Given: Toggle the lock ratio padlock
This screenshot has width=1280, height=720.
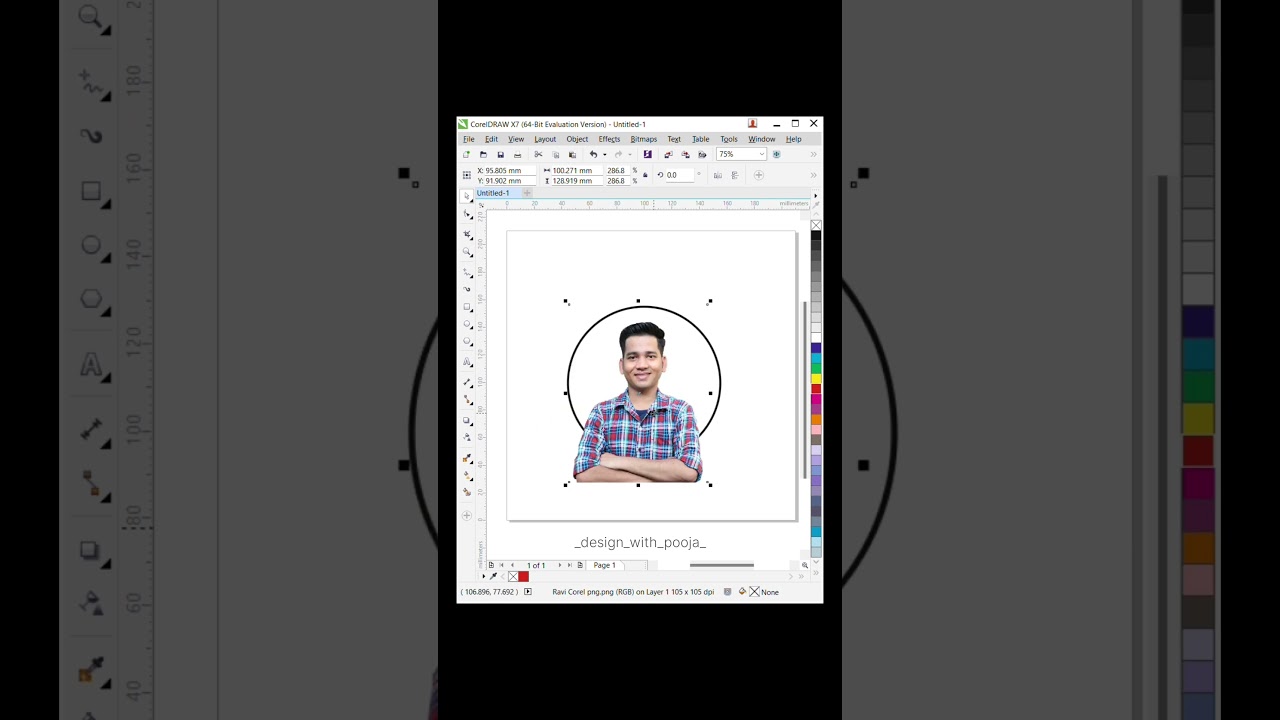Looking at the screenshot, I should coord(645,175).
